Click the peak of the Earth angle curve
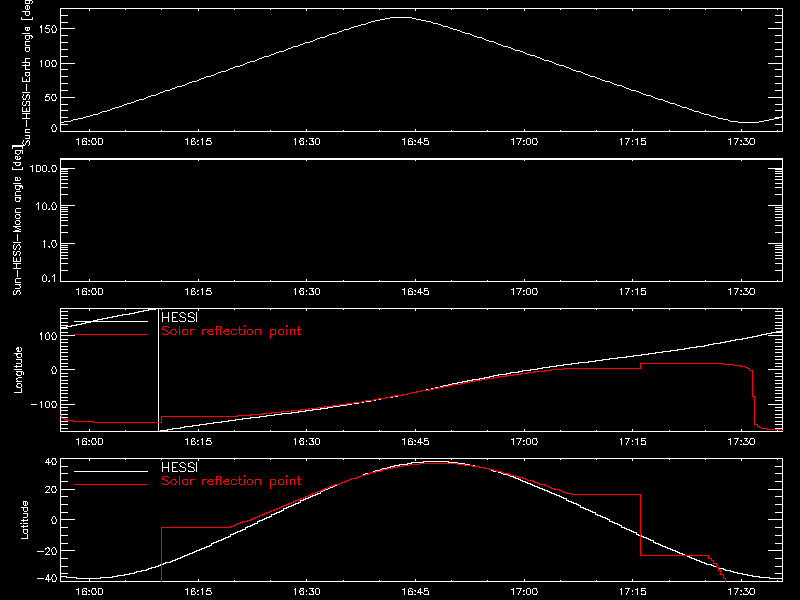 point(402,17)
